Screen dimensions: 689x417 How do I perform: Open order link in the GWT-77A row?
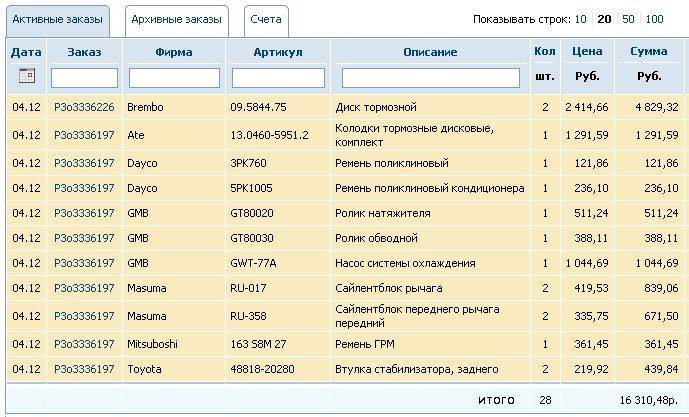[84, 263]
